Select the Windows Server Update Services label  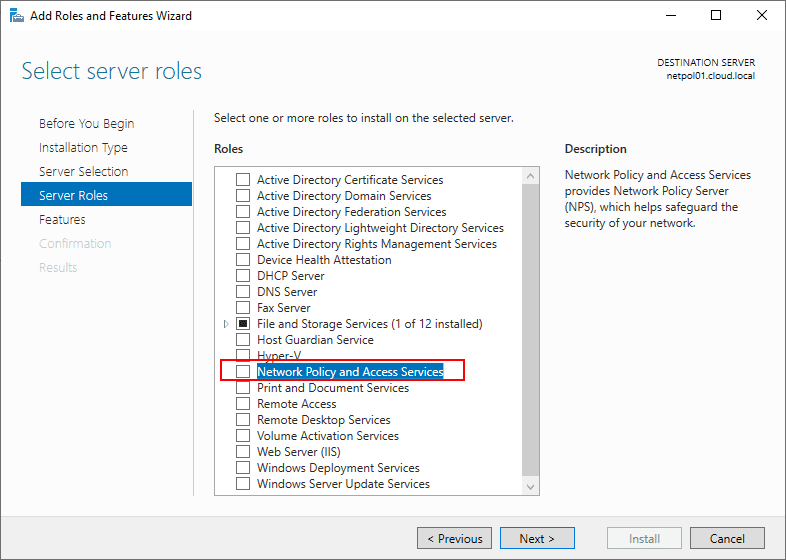click(x=343, y=484)
